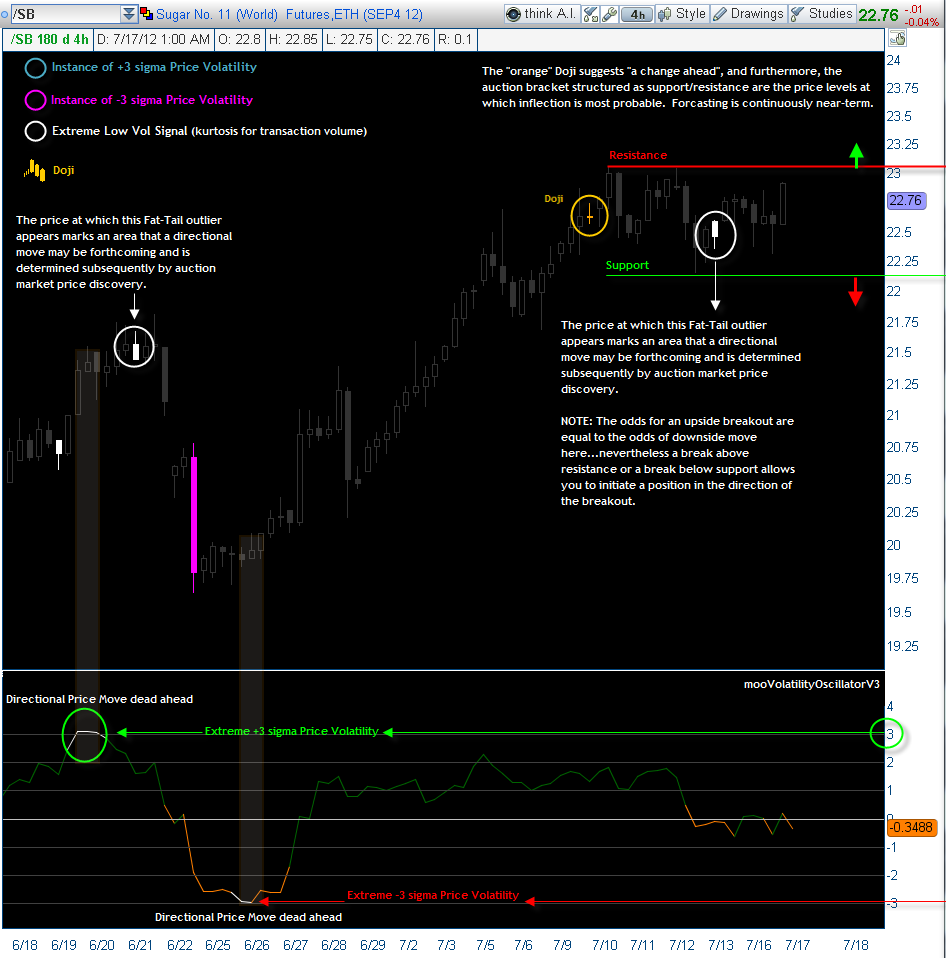Viewport: 946px width, 958px height.
Task: Click the green last price 22.76 in toolbar
Action: coord(878,15)
